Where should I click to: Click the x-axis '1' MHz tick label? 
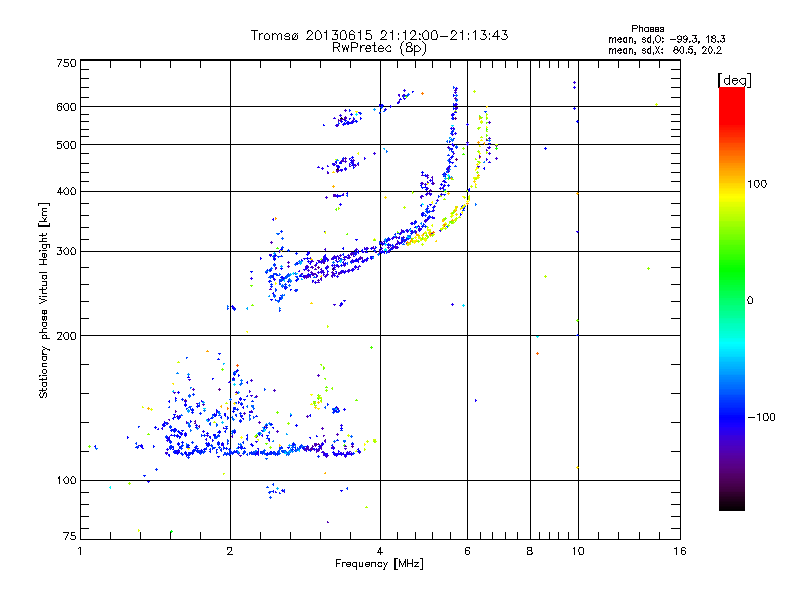tap(80, 551)
